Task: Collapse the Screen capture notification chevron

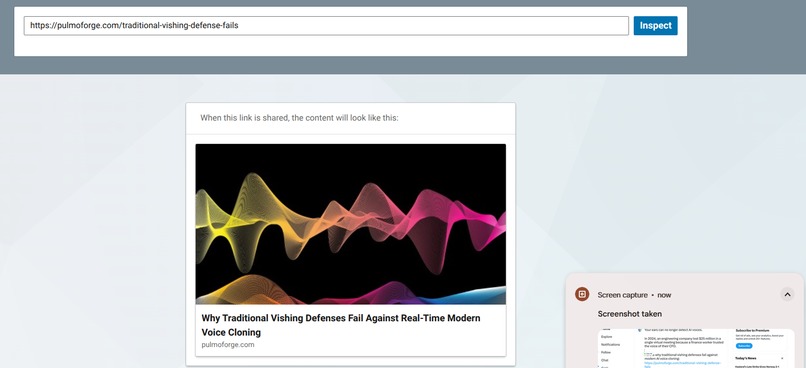Action: (787, 295)
